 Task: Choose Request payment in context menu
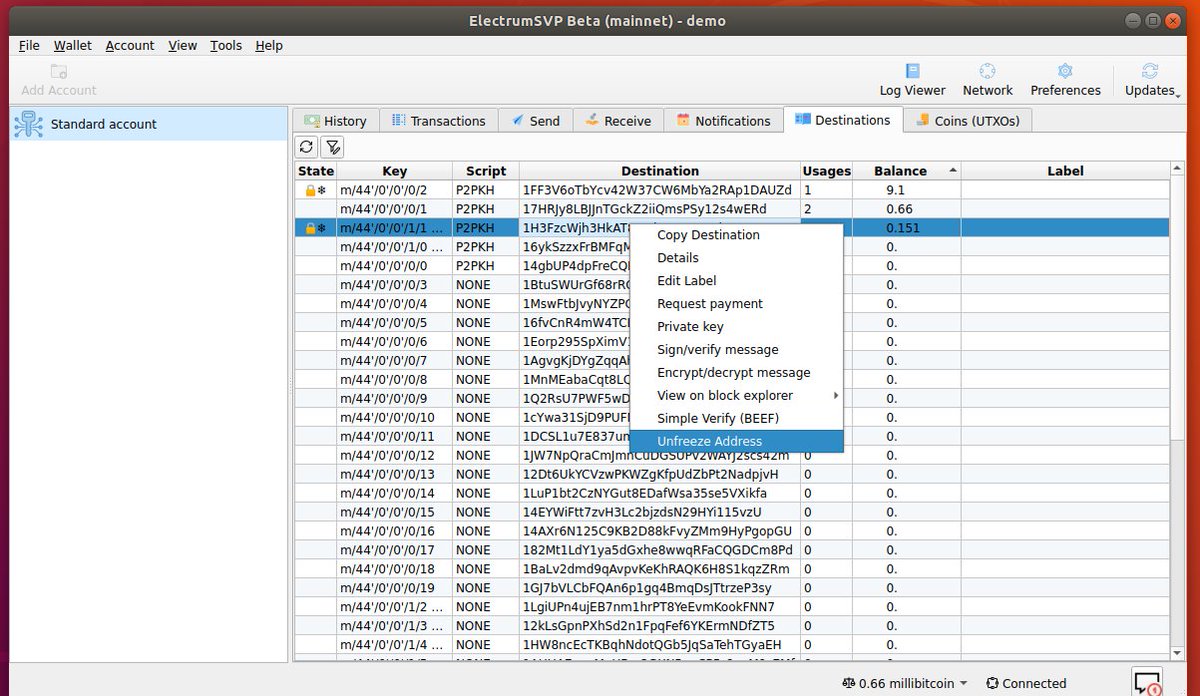coord(736,304)
